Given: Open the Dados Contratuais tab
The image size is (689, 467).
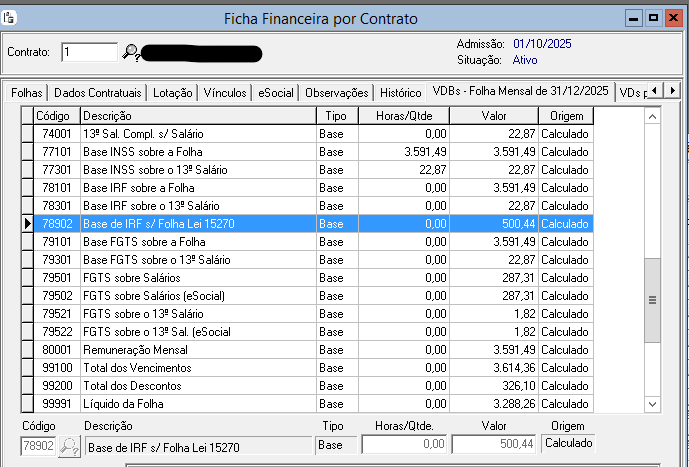Looking at the screenshot, I should (x=98, y=92).
